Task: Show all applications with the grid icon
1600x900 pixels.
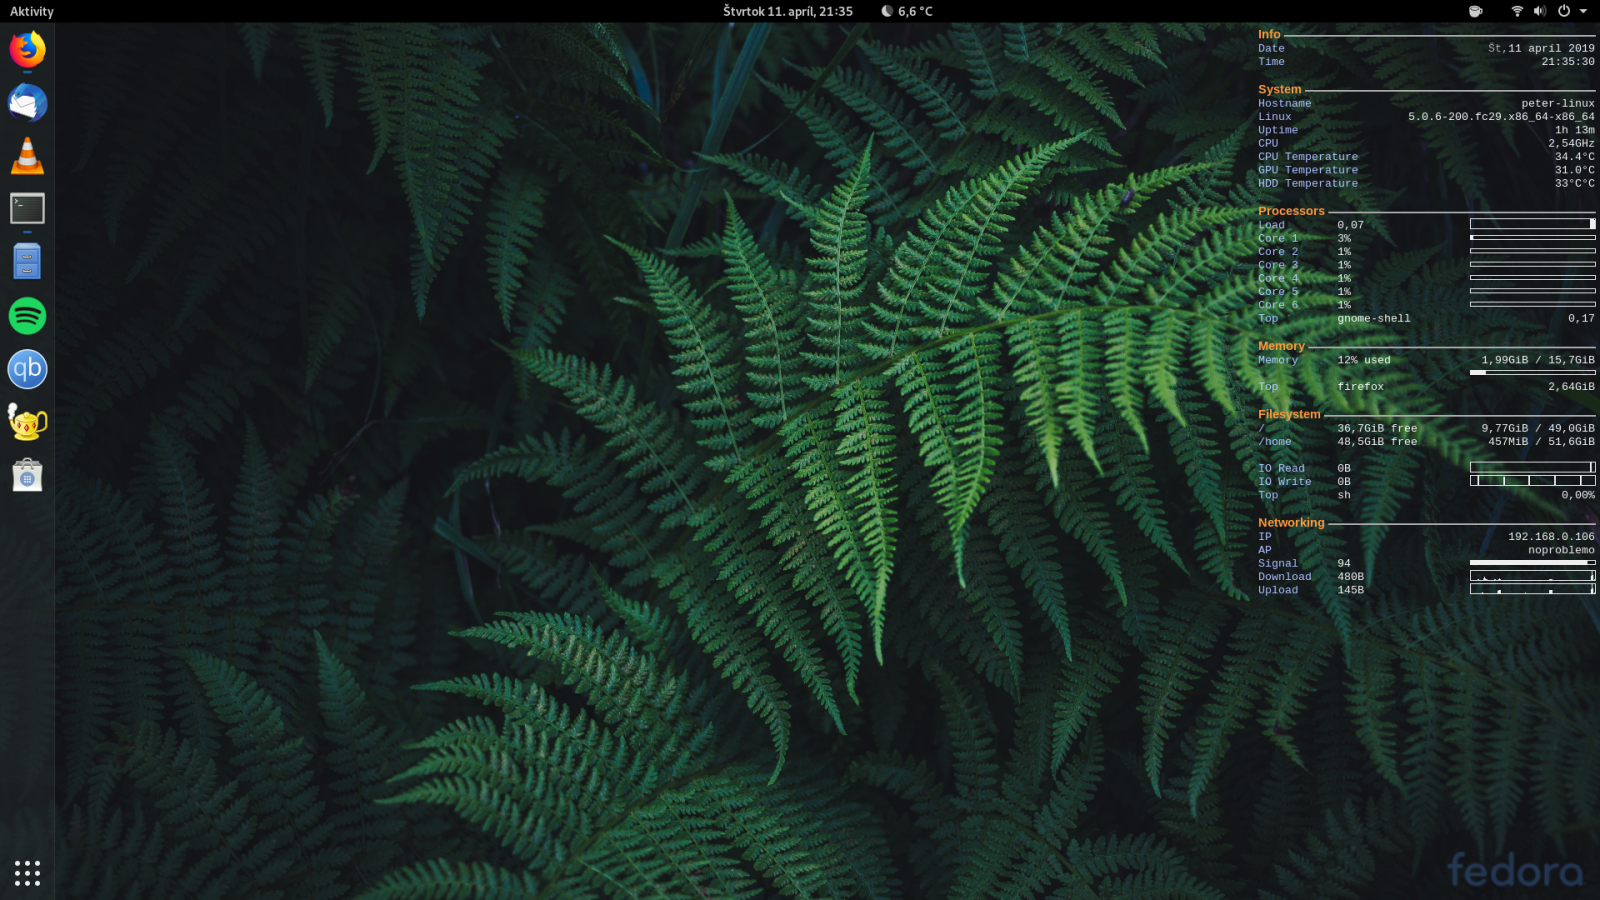Action: 27,872
